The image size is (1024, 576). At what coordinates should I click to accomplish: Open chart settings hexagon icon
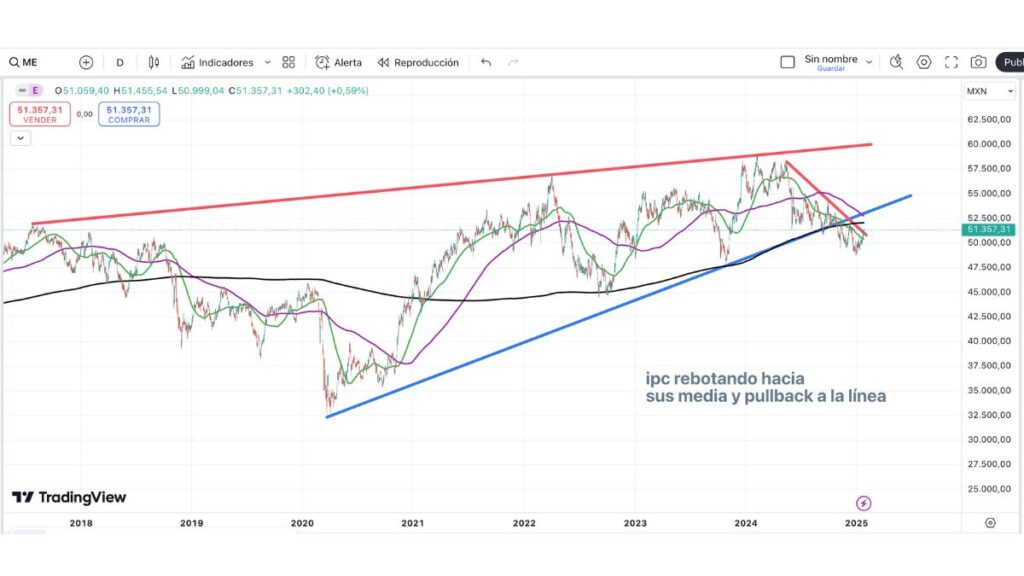[x=924, y=62]
